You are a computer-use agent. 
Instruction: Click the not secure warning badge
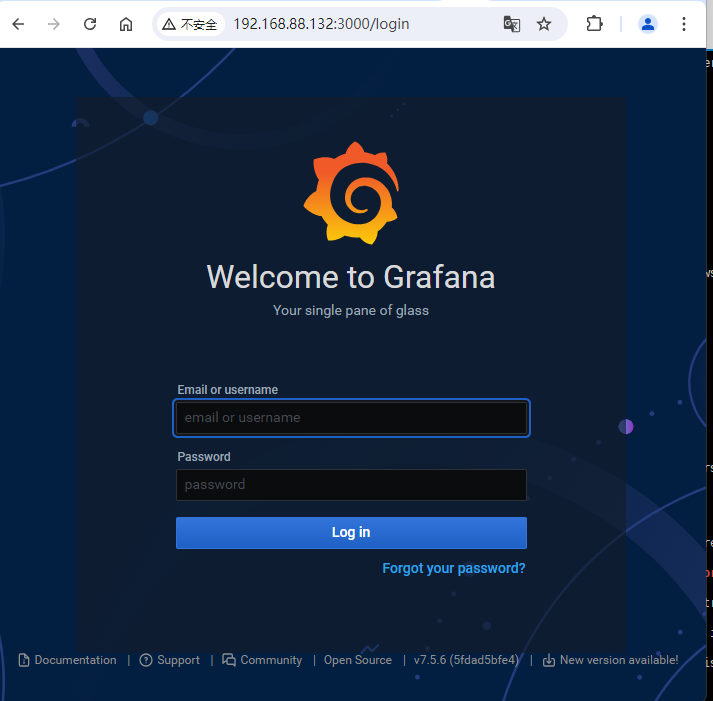190,24
